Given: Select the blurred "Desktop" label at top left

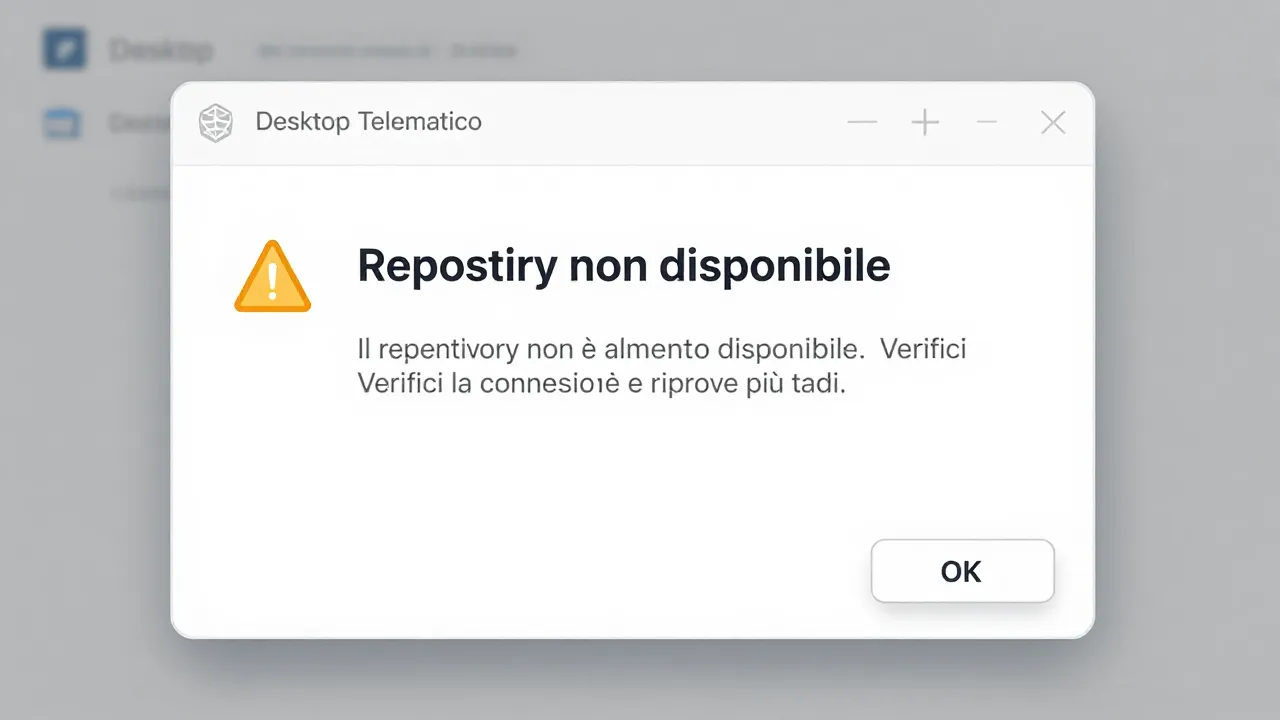Looking at the screenshot, I should click(x=161, y=49).
